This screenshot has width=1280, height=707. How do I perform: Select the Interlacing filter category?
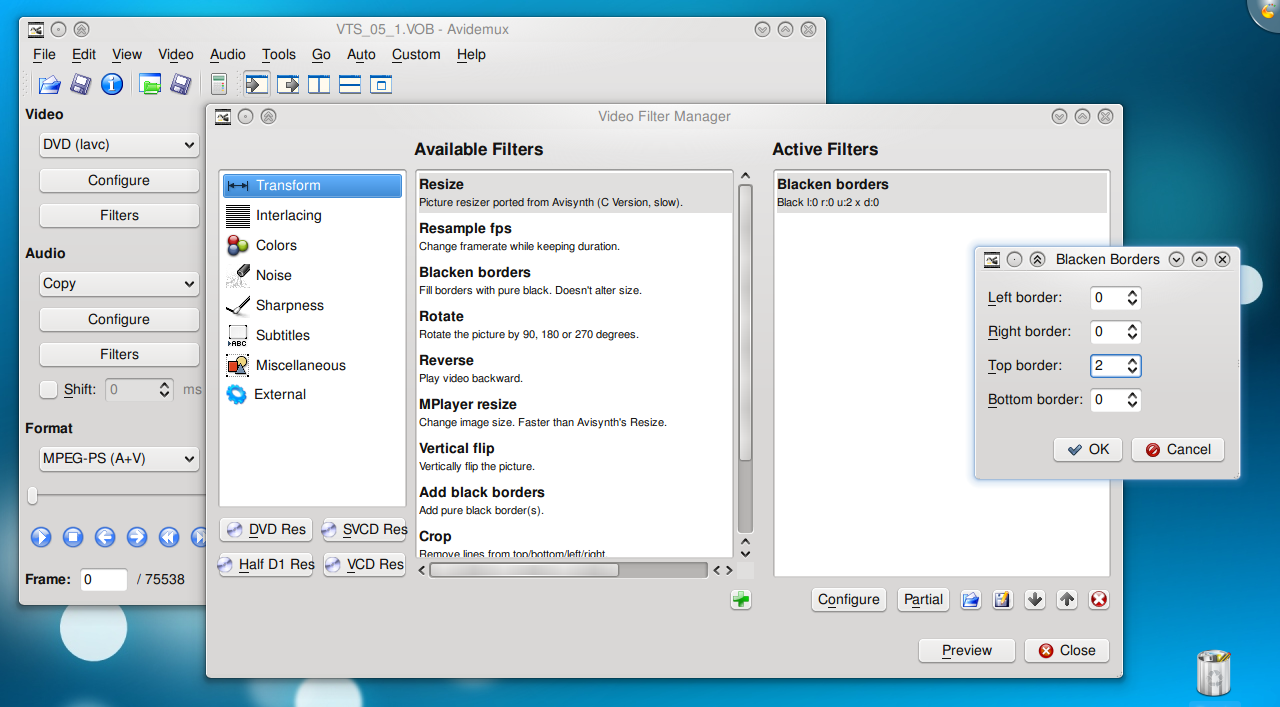coord(312,215)
